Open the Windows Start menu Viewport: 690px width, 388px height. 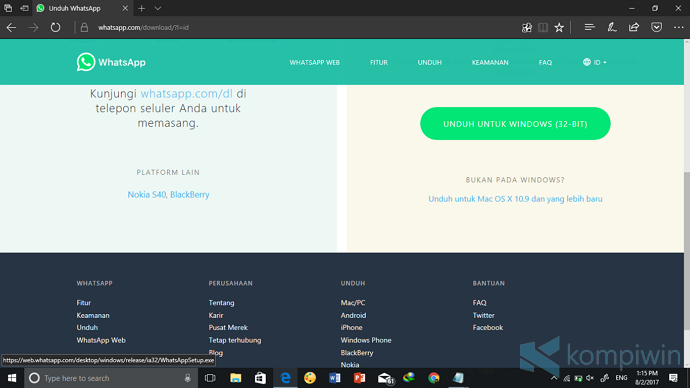pyautogui.click(x=12, y=378)
